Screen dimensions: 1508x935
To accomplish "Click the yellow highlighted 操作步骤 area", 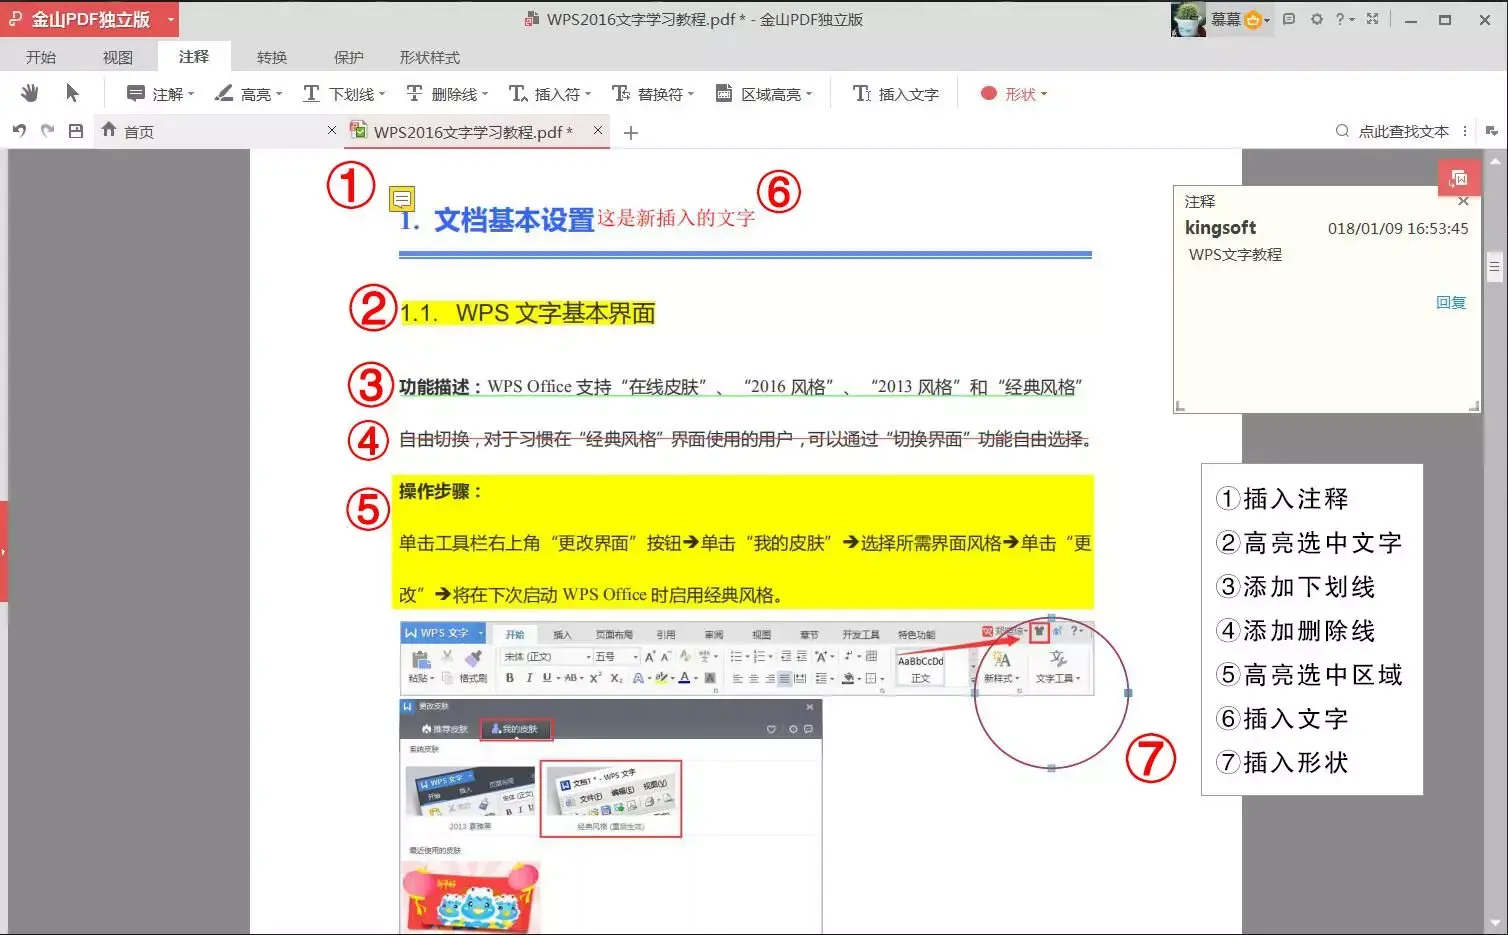I will pos(743,542).
